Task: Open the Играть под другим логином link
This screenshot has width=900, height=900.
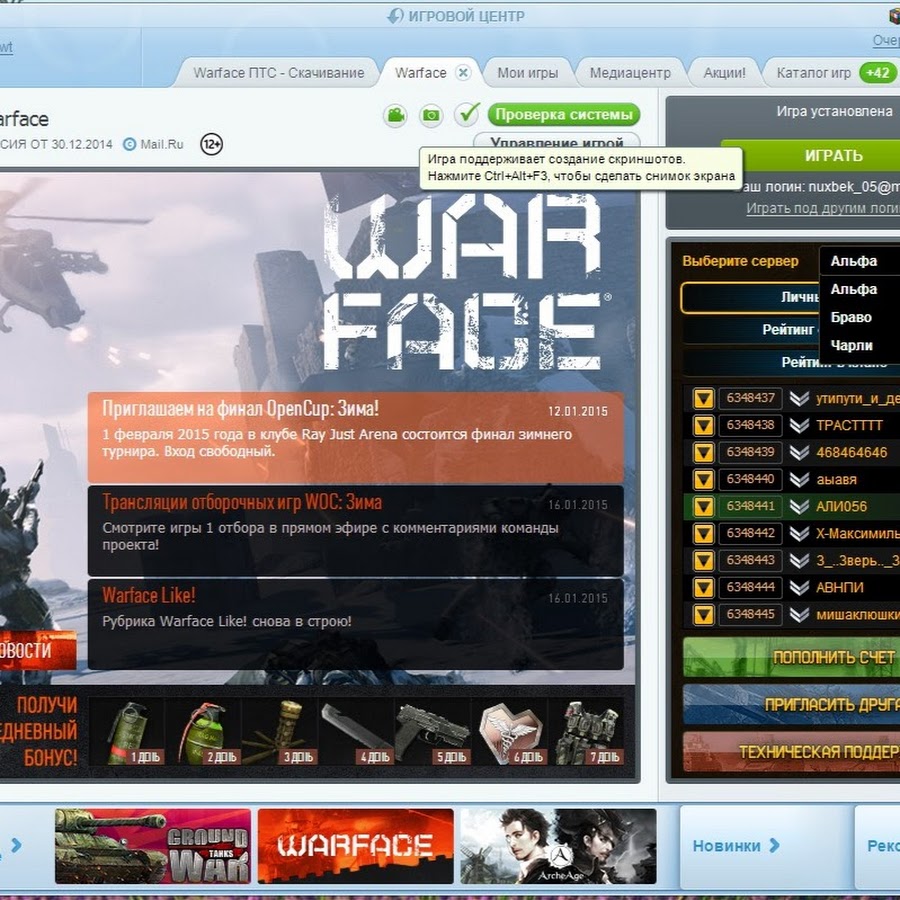Action: [x=822, y=208]
